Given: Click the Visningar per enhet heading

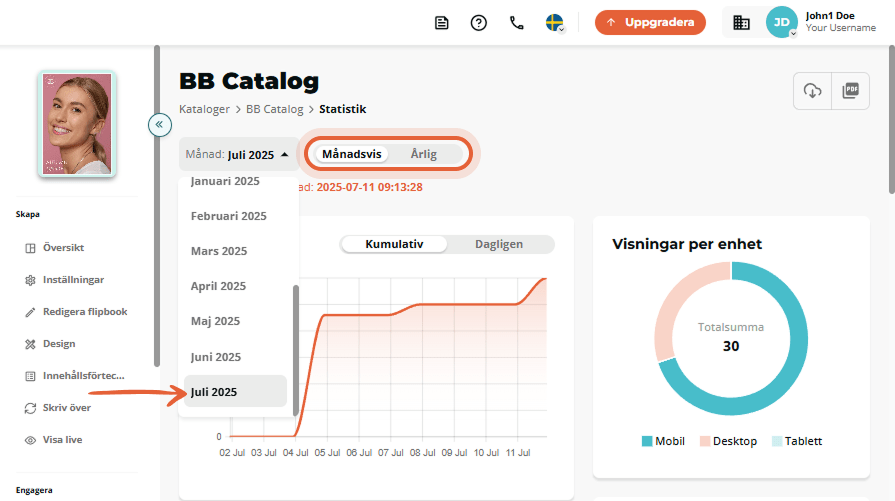Looking at the screenshot, I should click(687, 244).
